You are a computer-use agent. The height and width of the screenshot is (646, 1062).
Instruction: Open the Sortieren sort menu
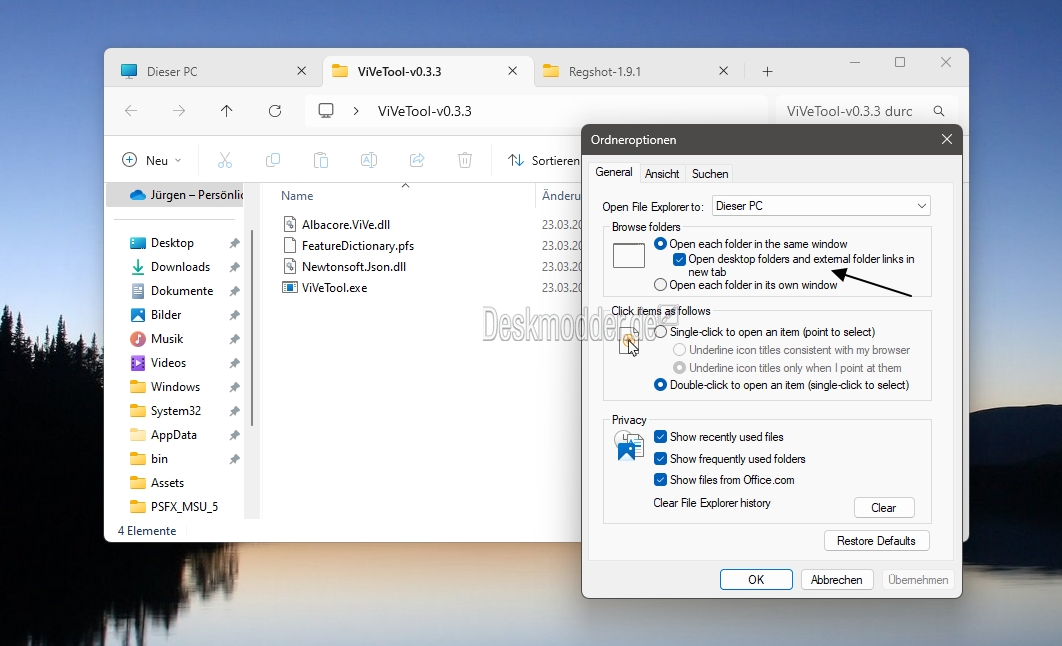[x=544, y=160]
